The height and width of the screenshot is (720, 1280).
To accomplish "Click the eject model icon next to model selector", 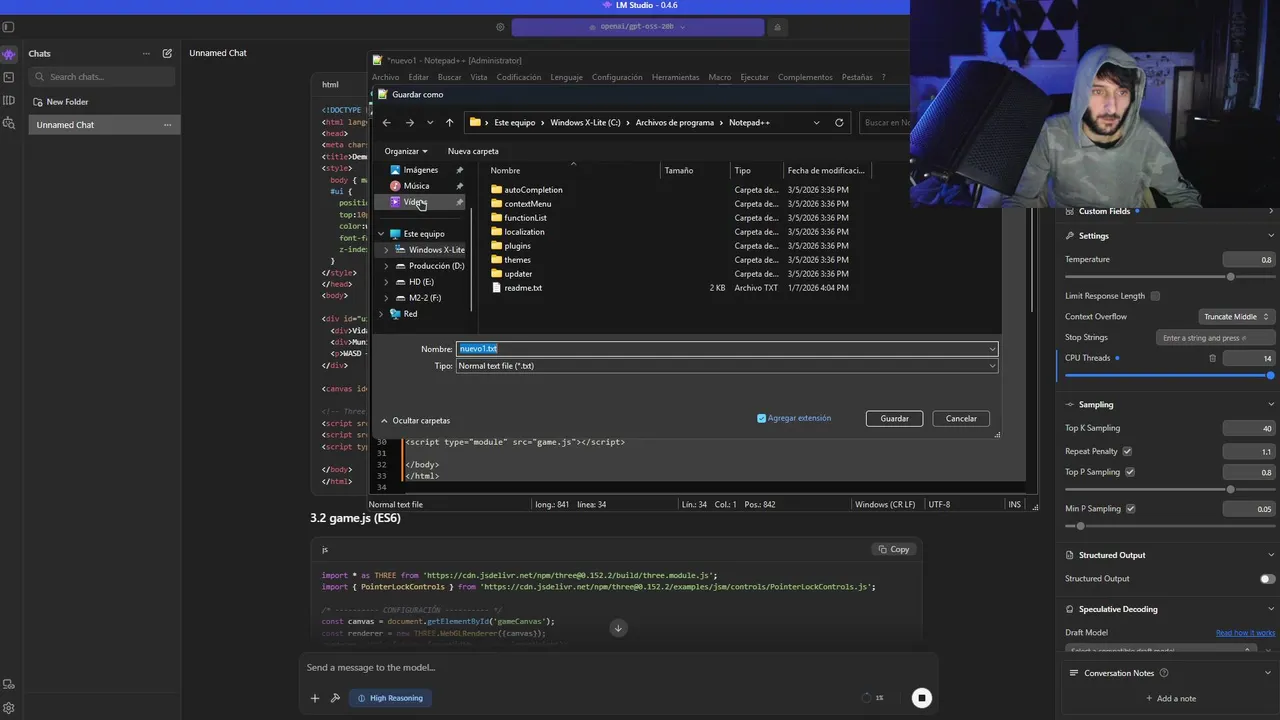I will click(777, 27).
